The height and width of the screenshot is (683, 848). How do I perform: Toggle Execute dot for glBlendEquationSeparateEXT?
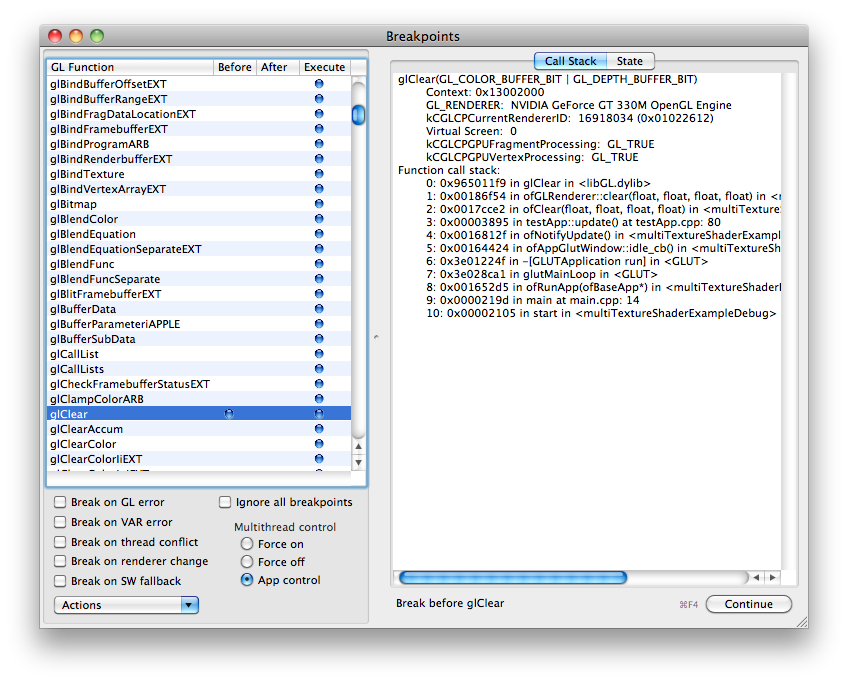click(319, 249)
